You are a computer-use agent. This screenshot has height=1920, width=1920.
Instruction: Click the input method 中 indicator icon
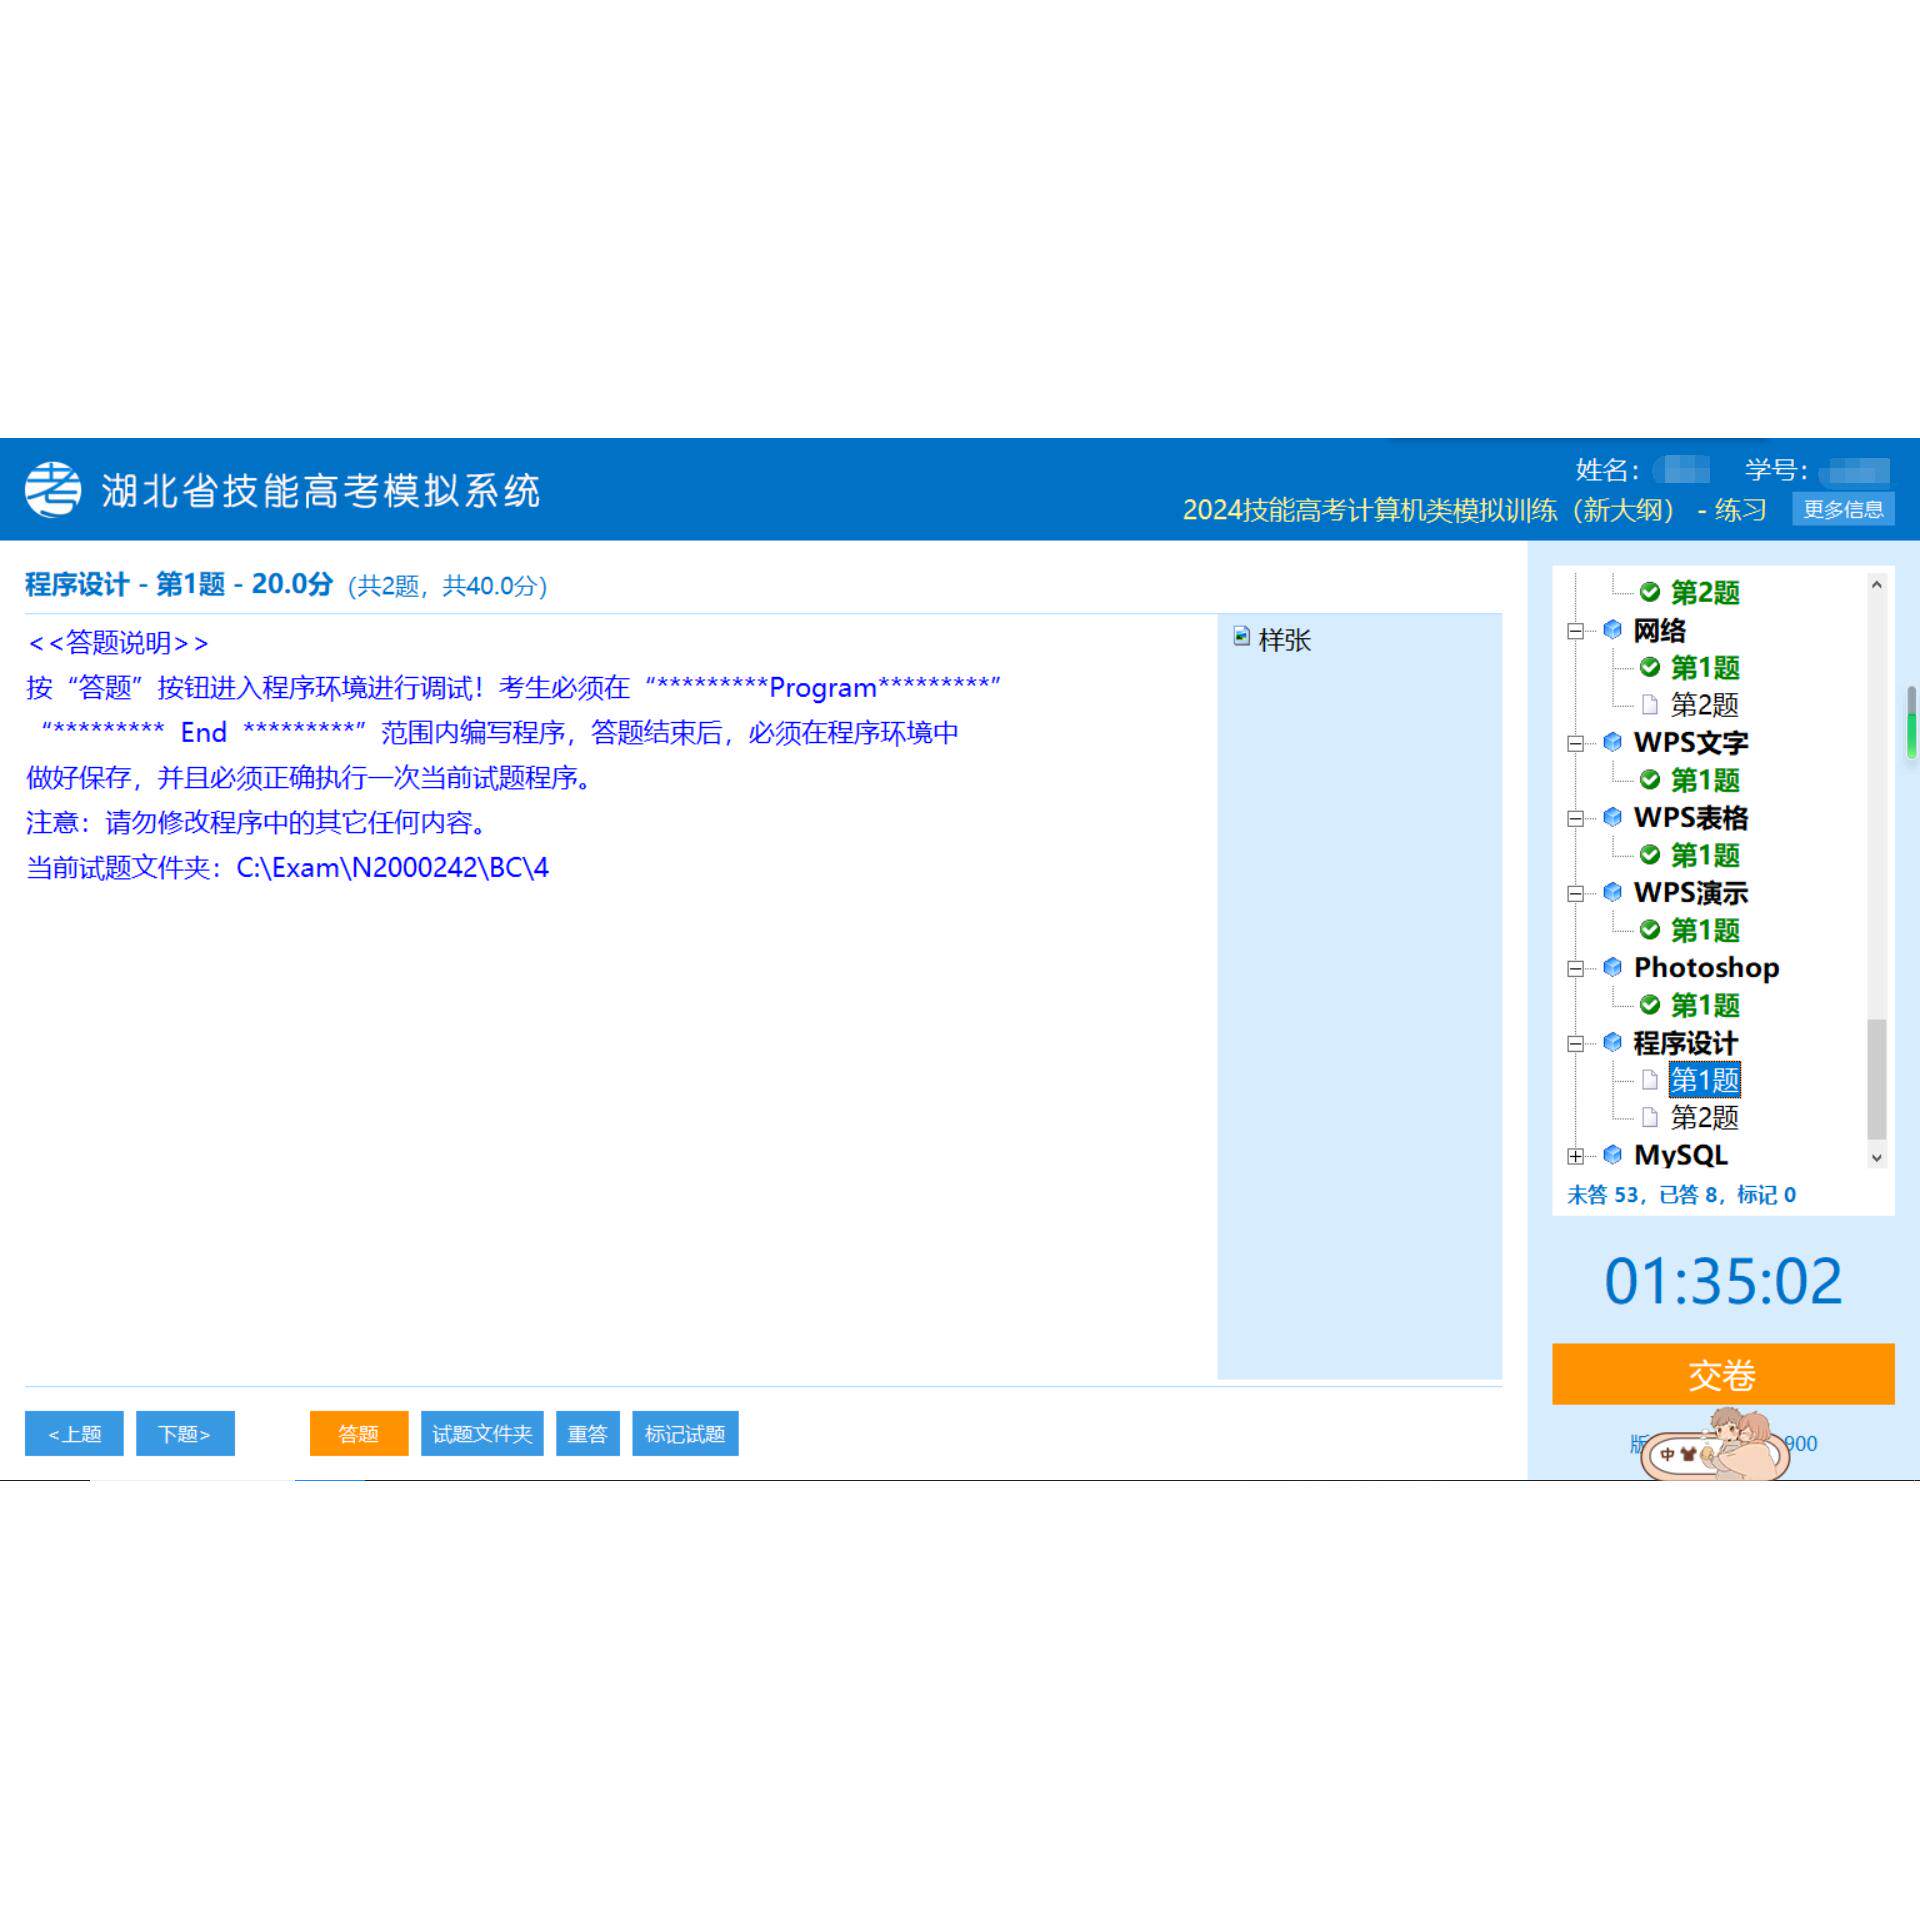coord(1667,1454)
